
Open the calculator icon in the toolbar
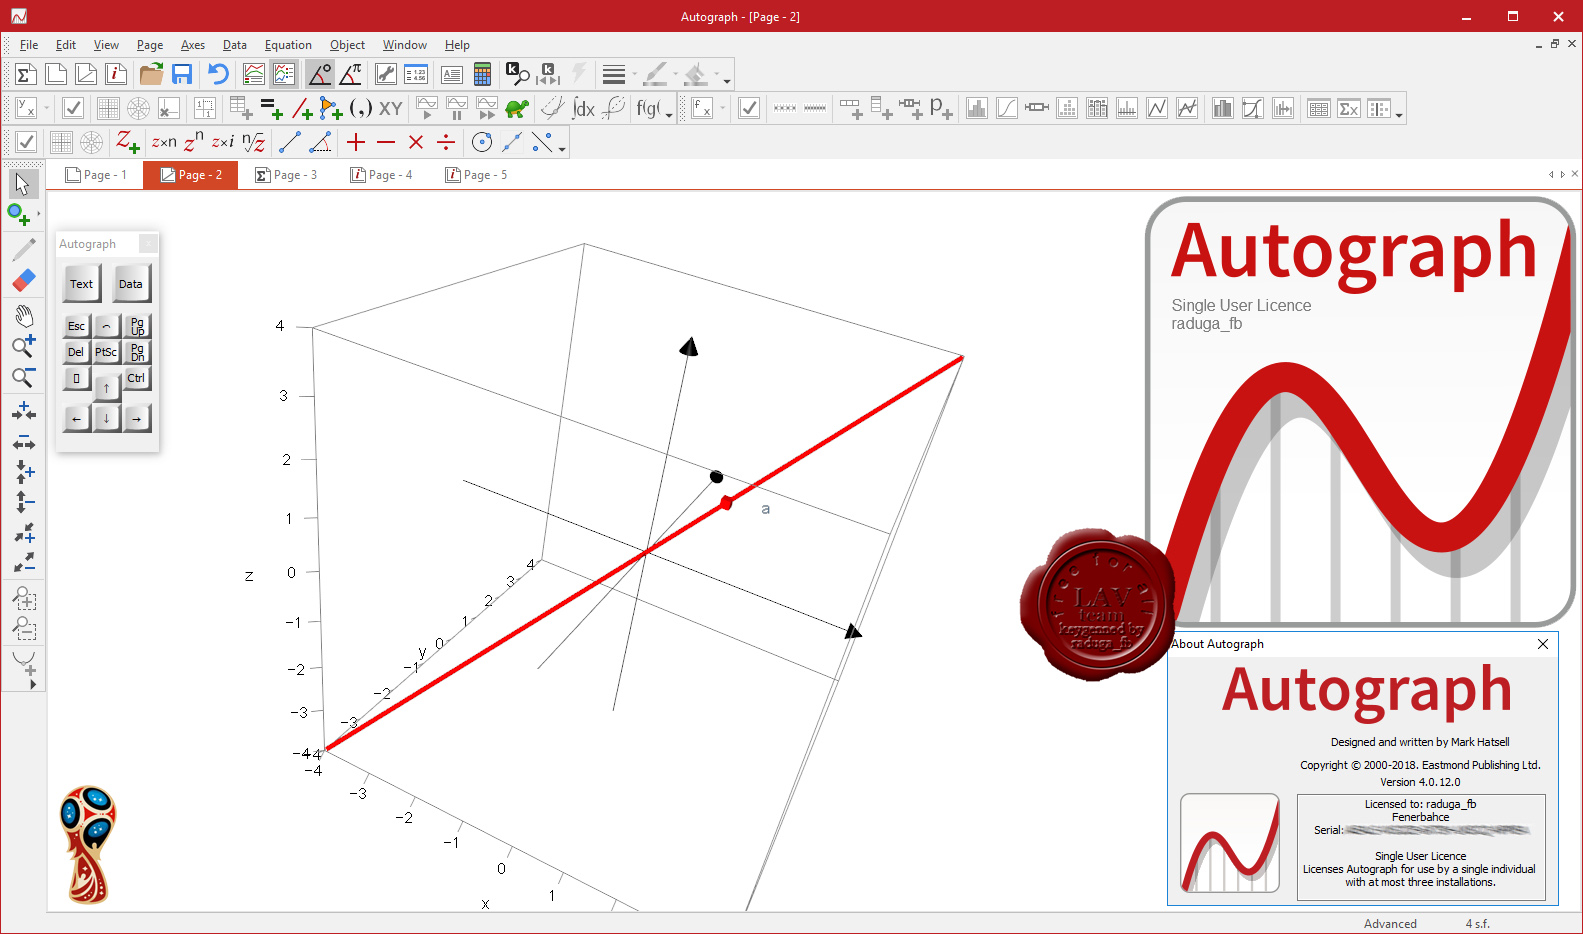pyautogui.click(x=482, y=74)
